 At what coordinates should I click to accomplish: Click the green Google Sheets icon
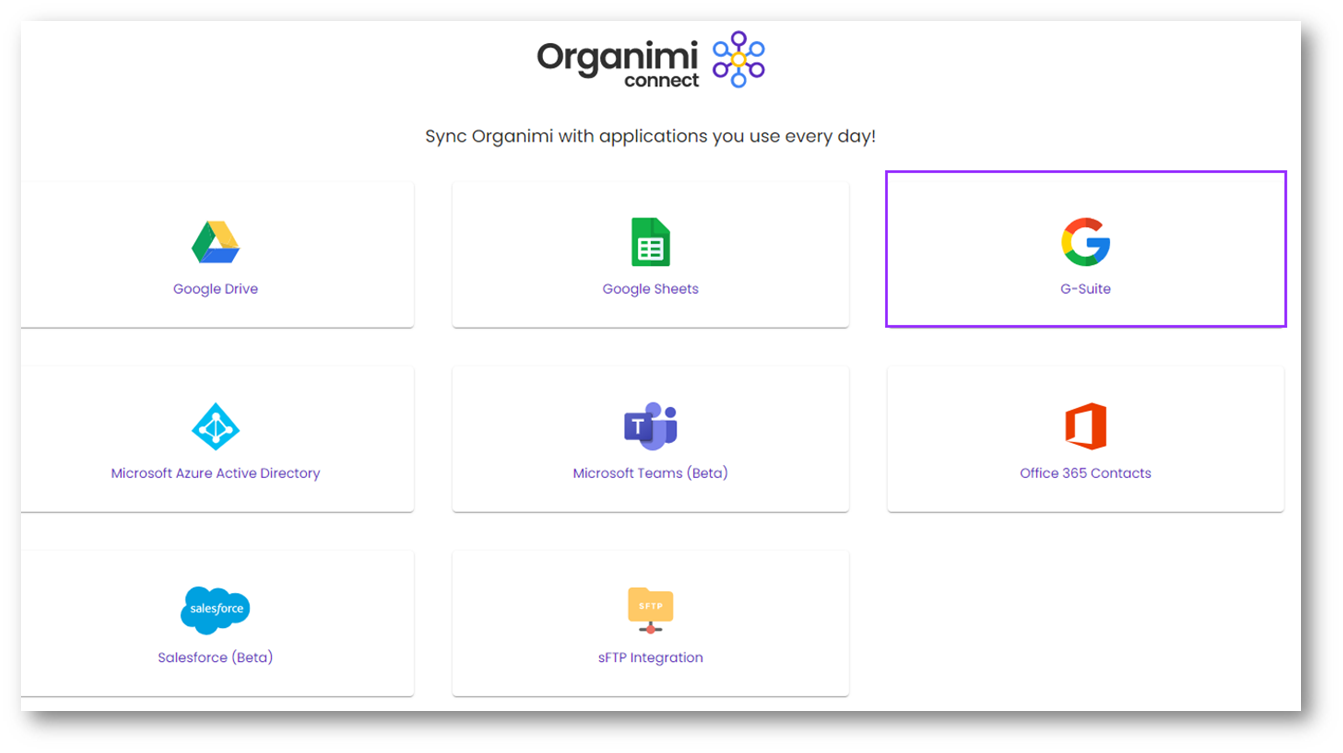(650, 242)
